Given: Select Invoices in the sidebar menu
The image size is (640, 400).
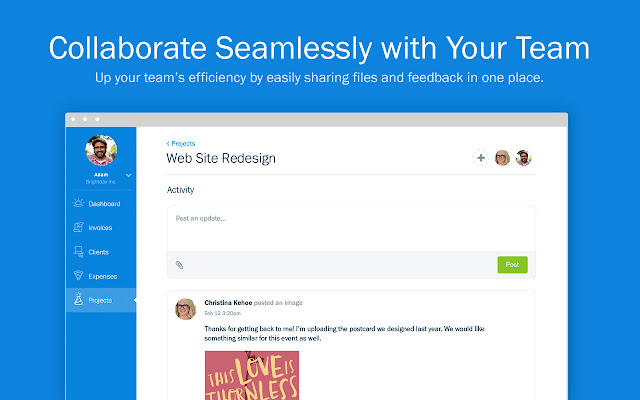Looking at the screenshot, I should (102, 228).
